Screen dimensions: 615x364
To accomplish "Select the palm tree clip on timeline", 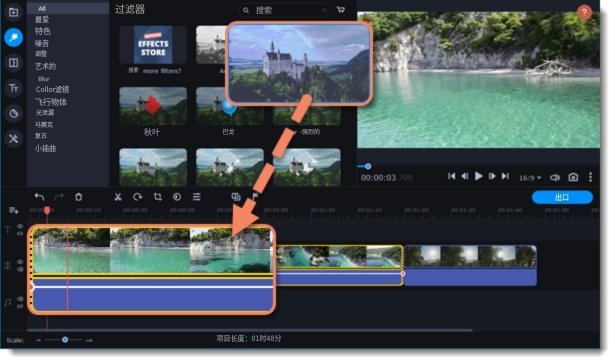I will [470, 265].
